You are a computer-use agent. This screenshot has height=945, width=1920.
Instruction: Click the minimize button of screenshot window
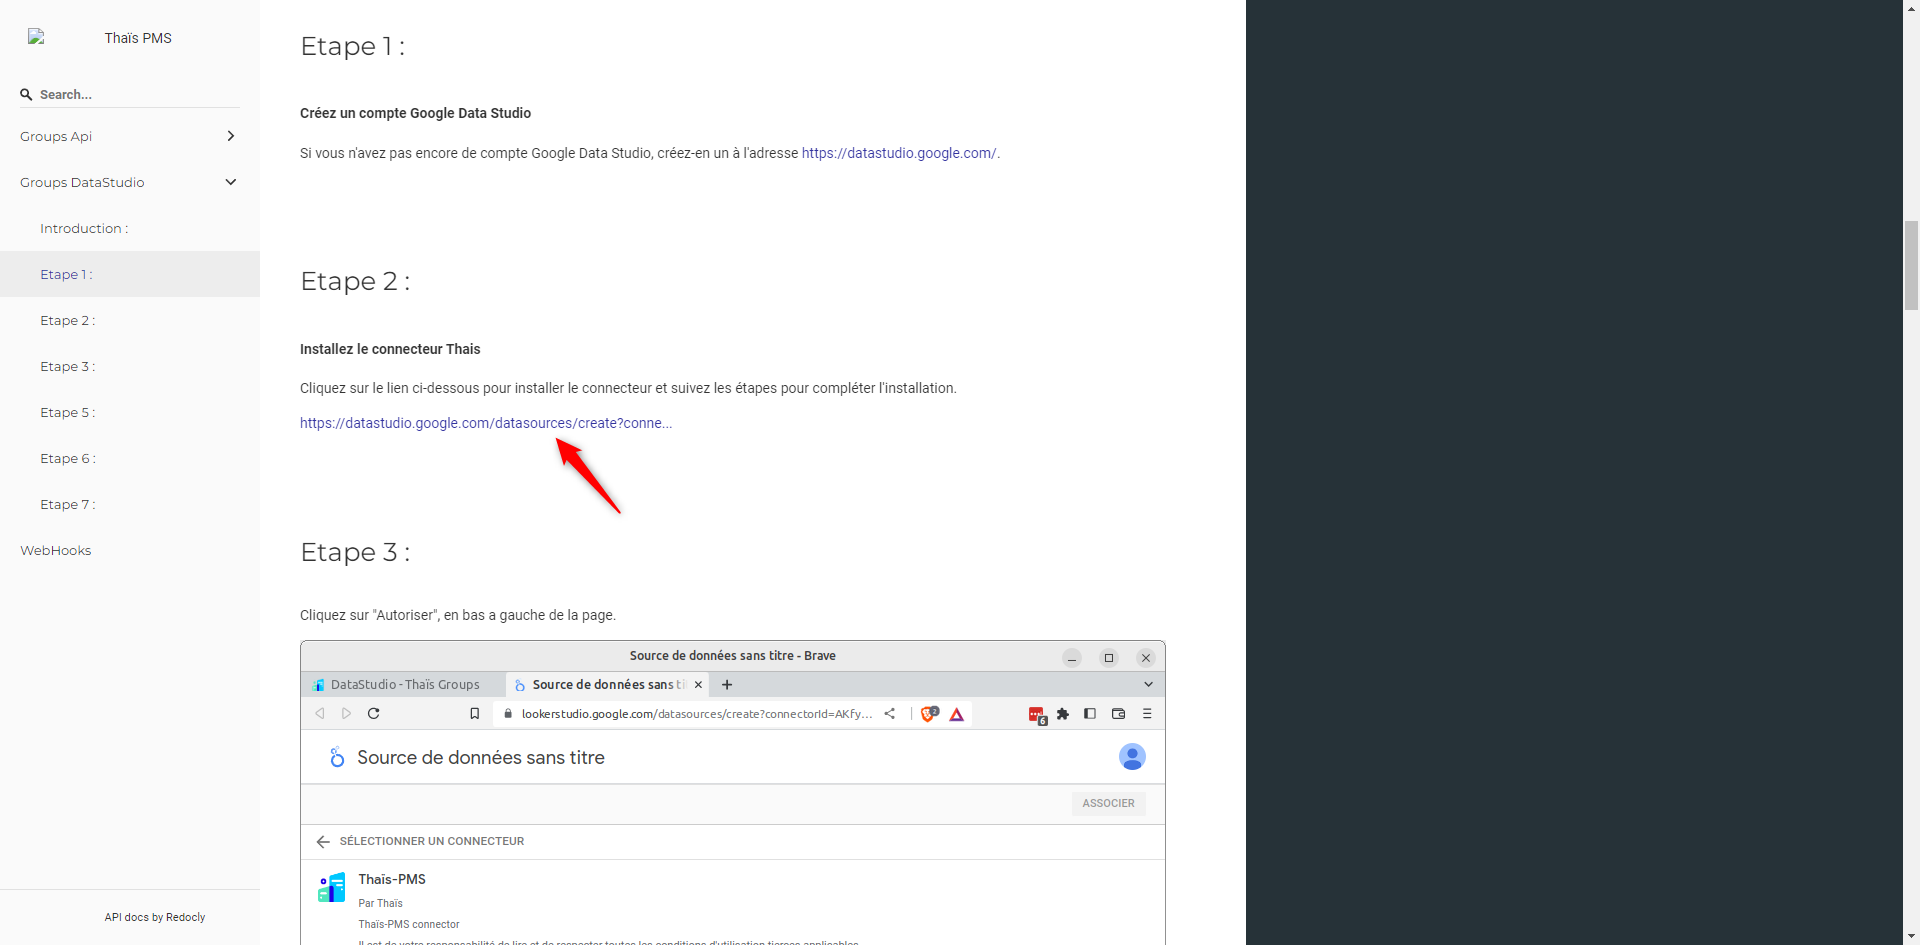(x=1072, y=658)
